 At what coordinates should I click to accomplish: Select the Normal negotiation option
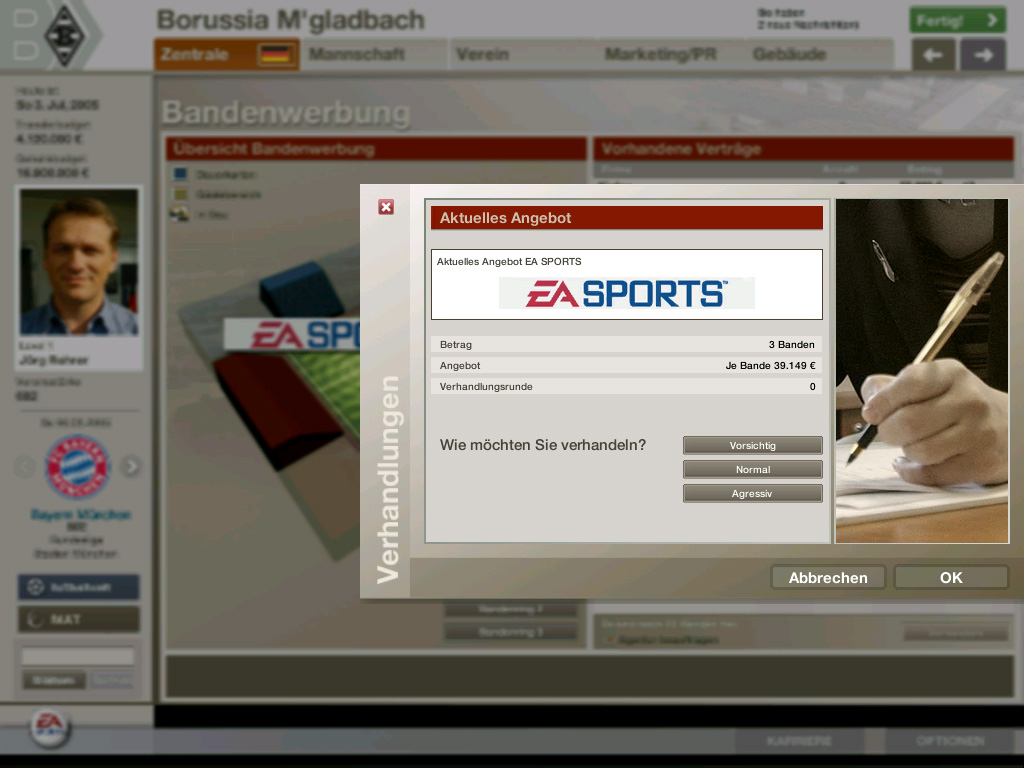pyautogui.click(x=752, y=469)
